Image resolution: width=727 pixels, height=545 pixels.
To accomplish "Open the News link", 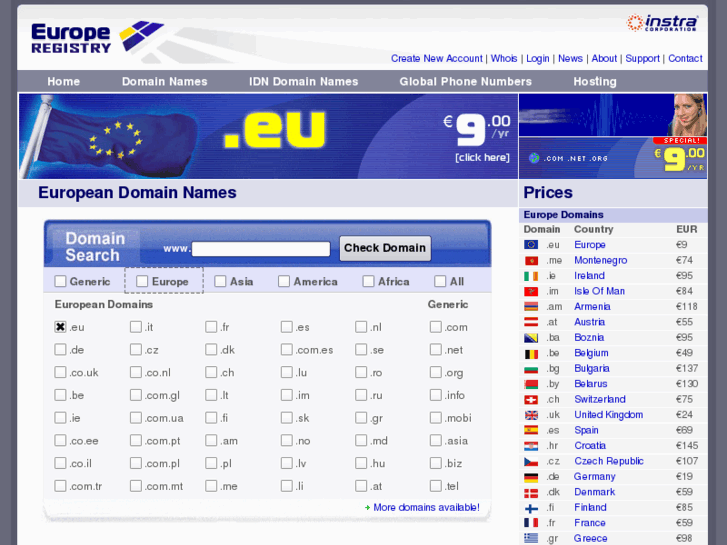I will pos(570,58).
